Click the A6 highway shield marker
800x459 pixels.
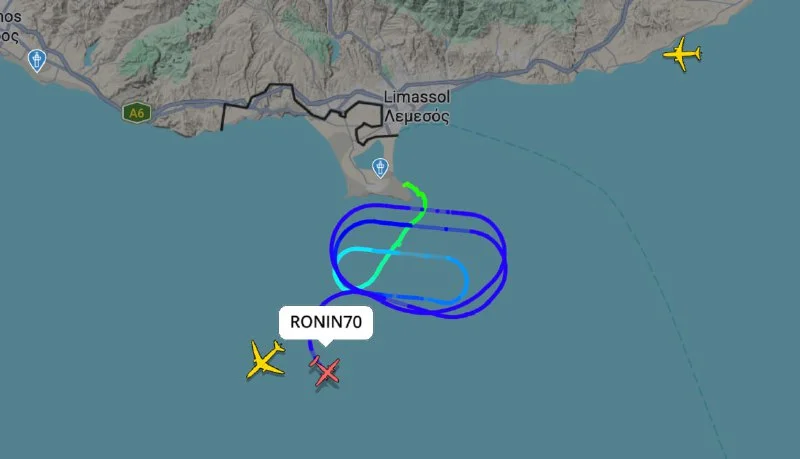pyautogui.click(x=137, y=113)
